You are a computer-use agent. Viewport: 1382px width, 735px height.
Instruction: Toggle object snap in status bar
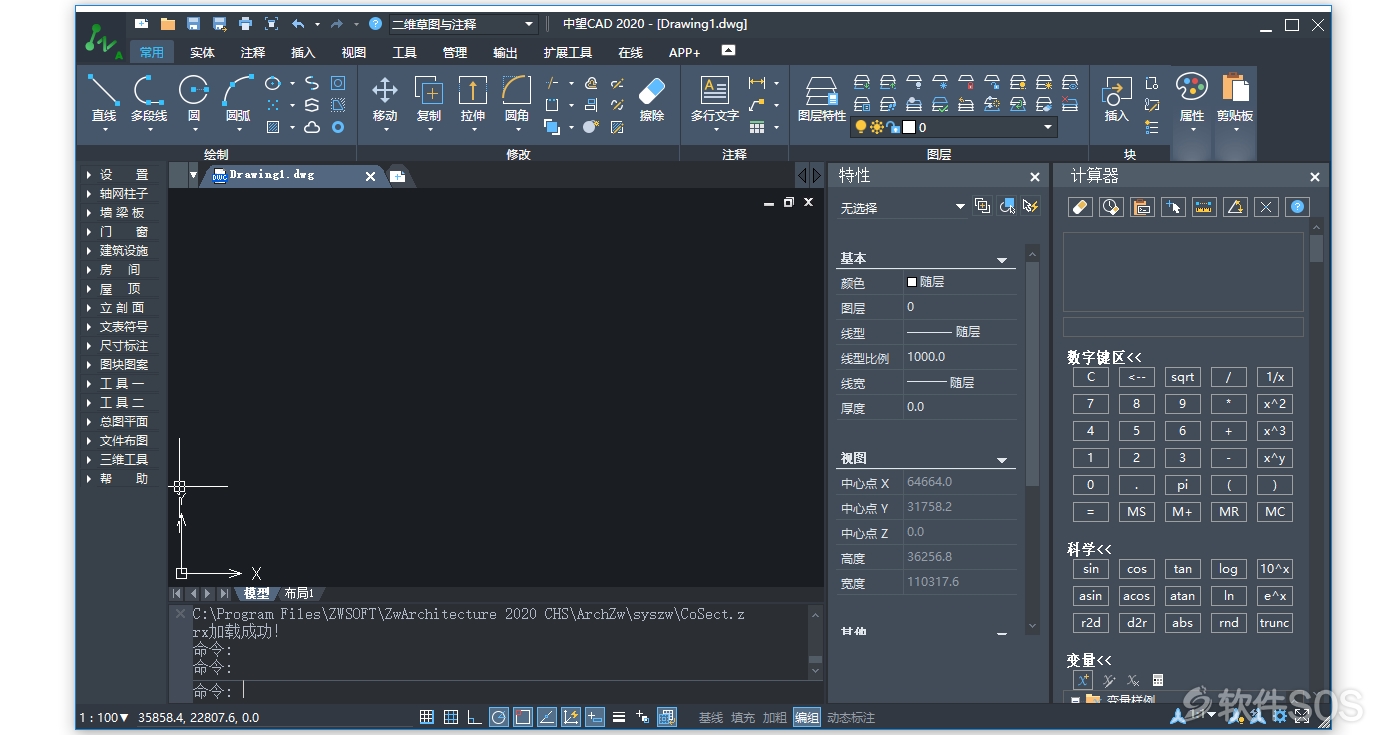coord(523,717)
